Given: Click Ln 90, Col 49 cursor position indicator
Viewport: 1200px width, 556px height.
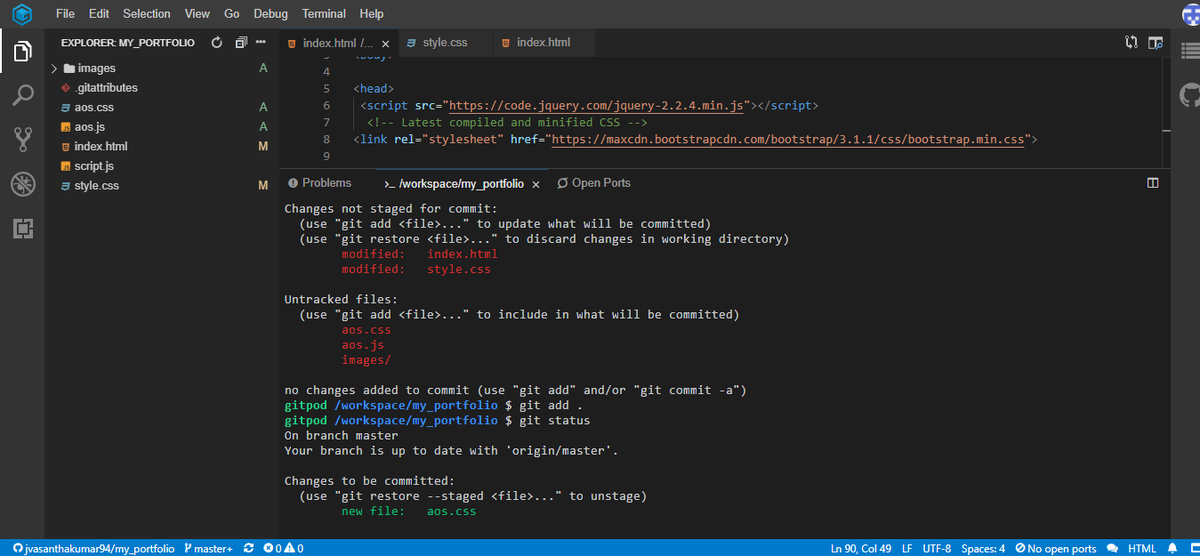Looking at the screenshot, I should click(x=861, y=548).
